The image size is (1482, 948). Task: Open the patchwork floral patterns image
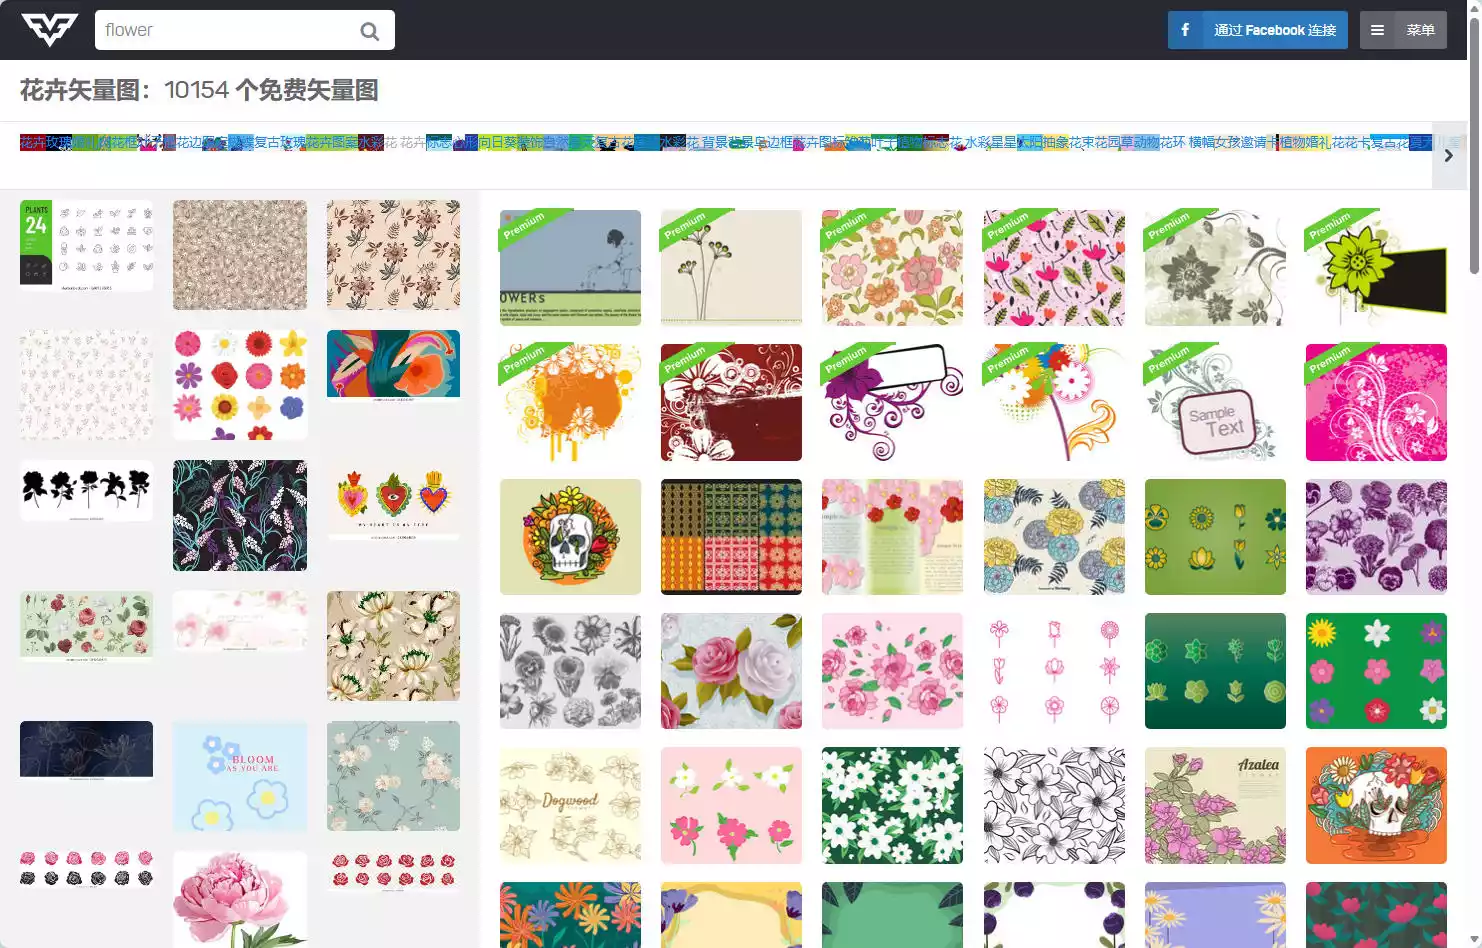[x=731, y=537]
